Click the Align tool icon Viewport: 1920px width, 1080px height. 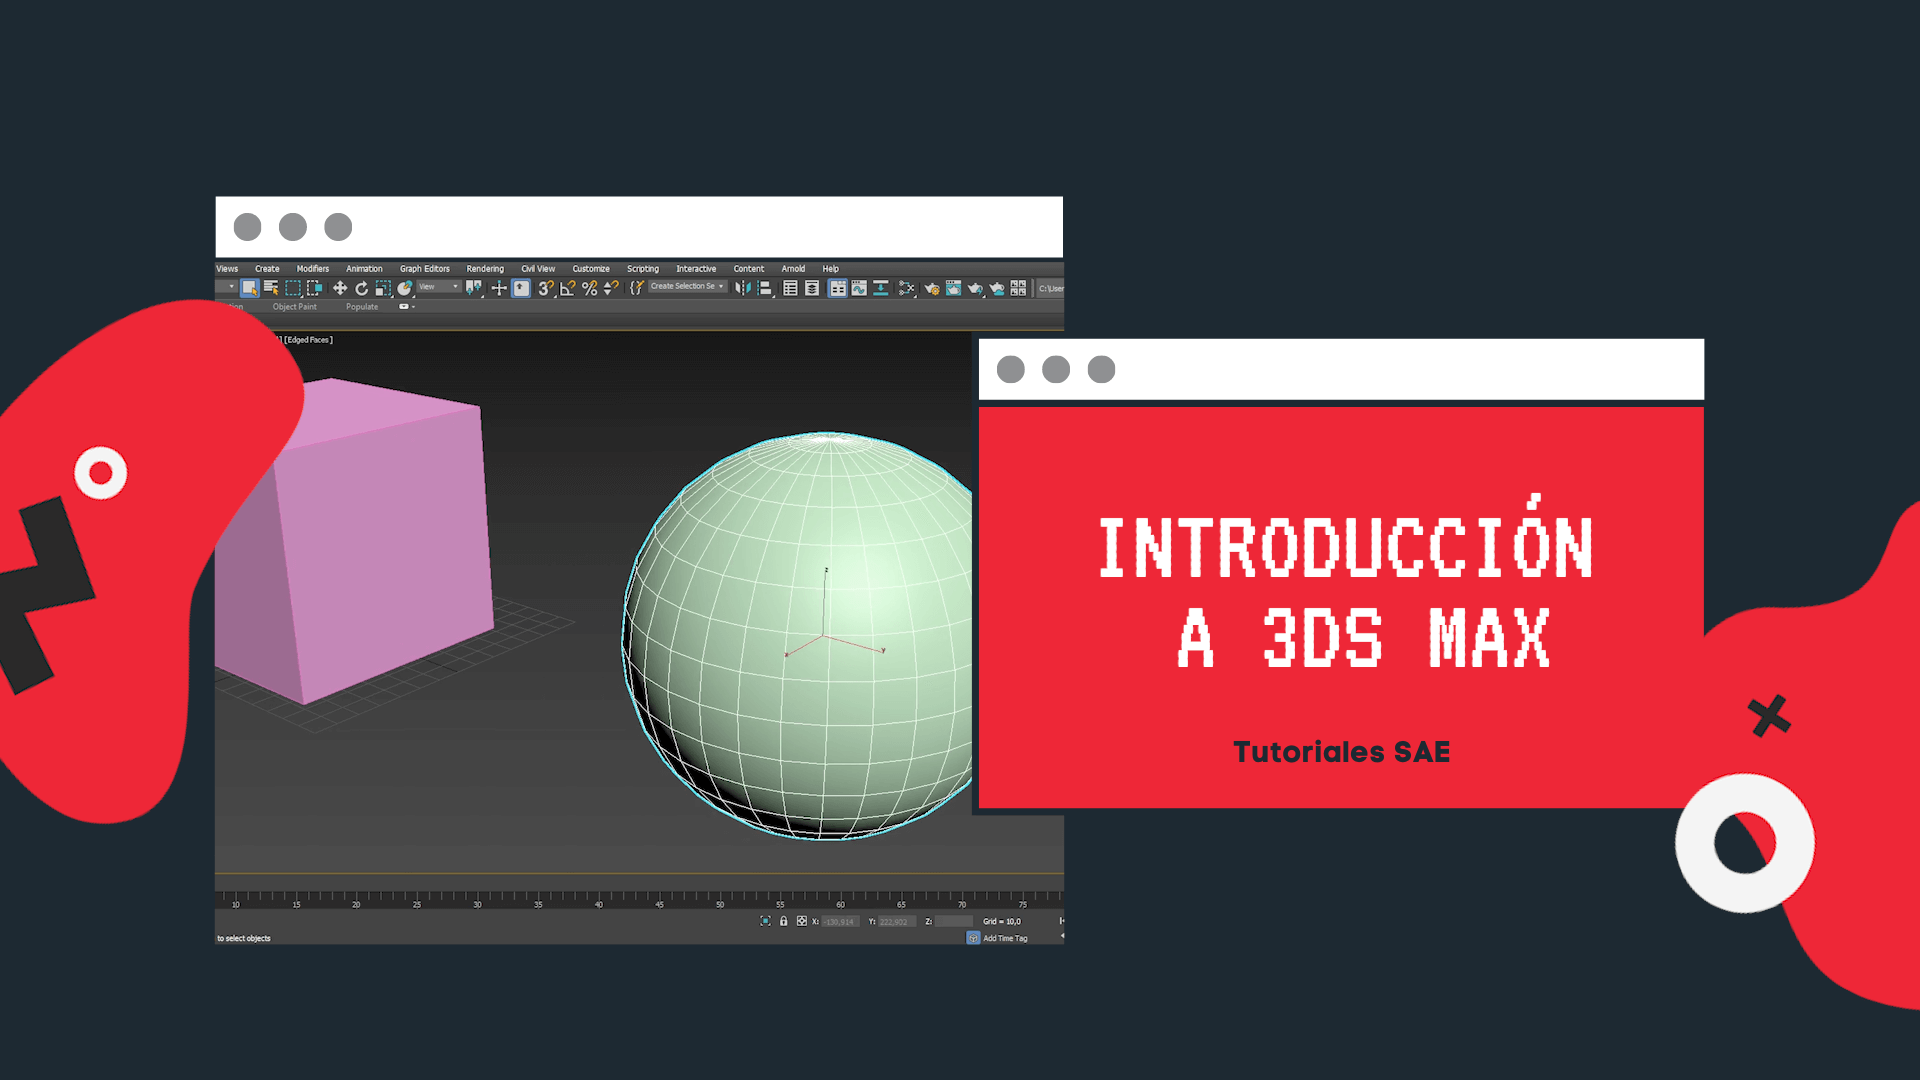coord(765,288)
